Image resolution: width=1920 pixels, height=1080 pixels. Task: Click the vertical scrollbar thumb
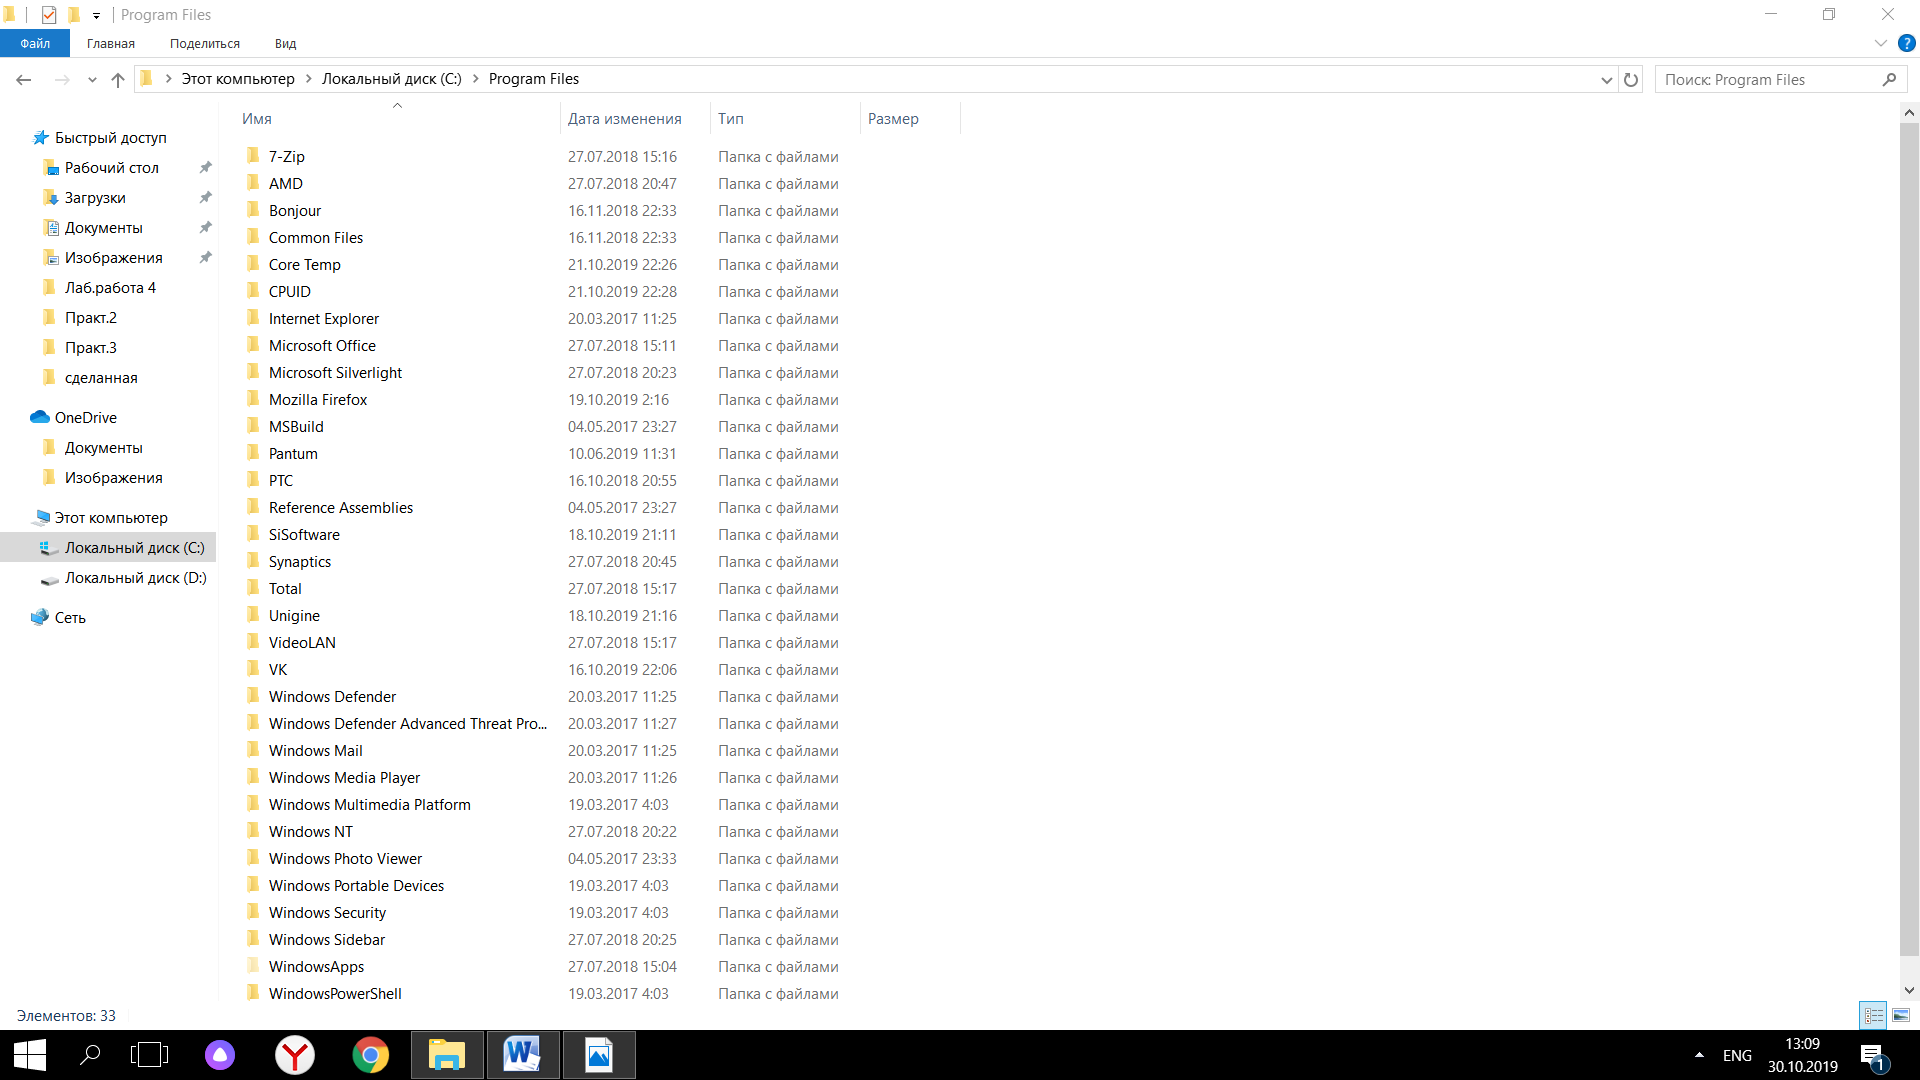click(x=1909, y=540)
